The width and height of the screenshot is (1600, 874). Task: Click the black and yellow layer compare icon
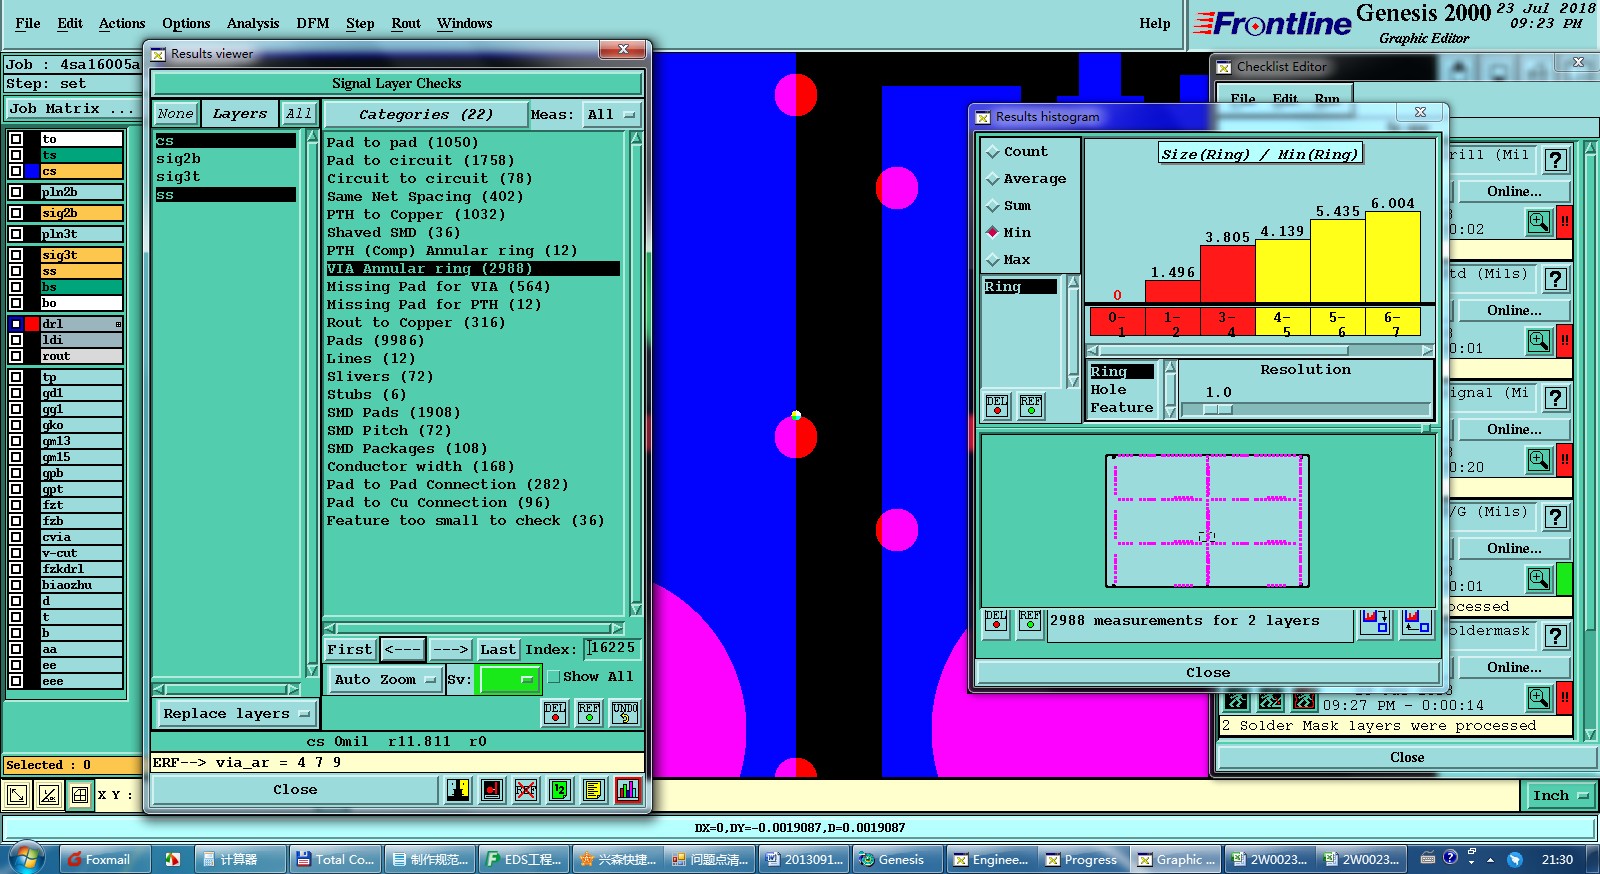point(458,790)
